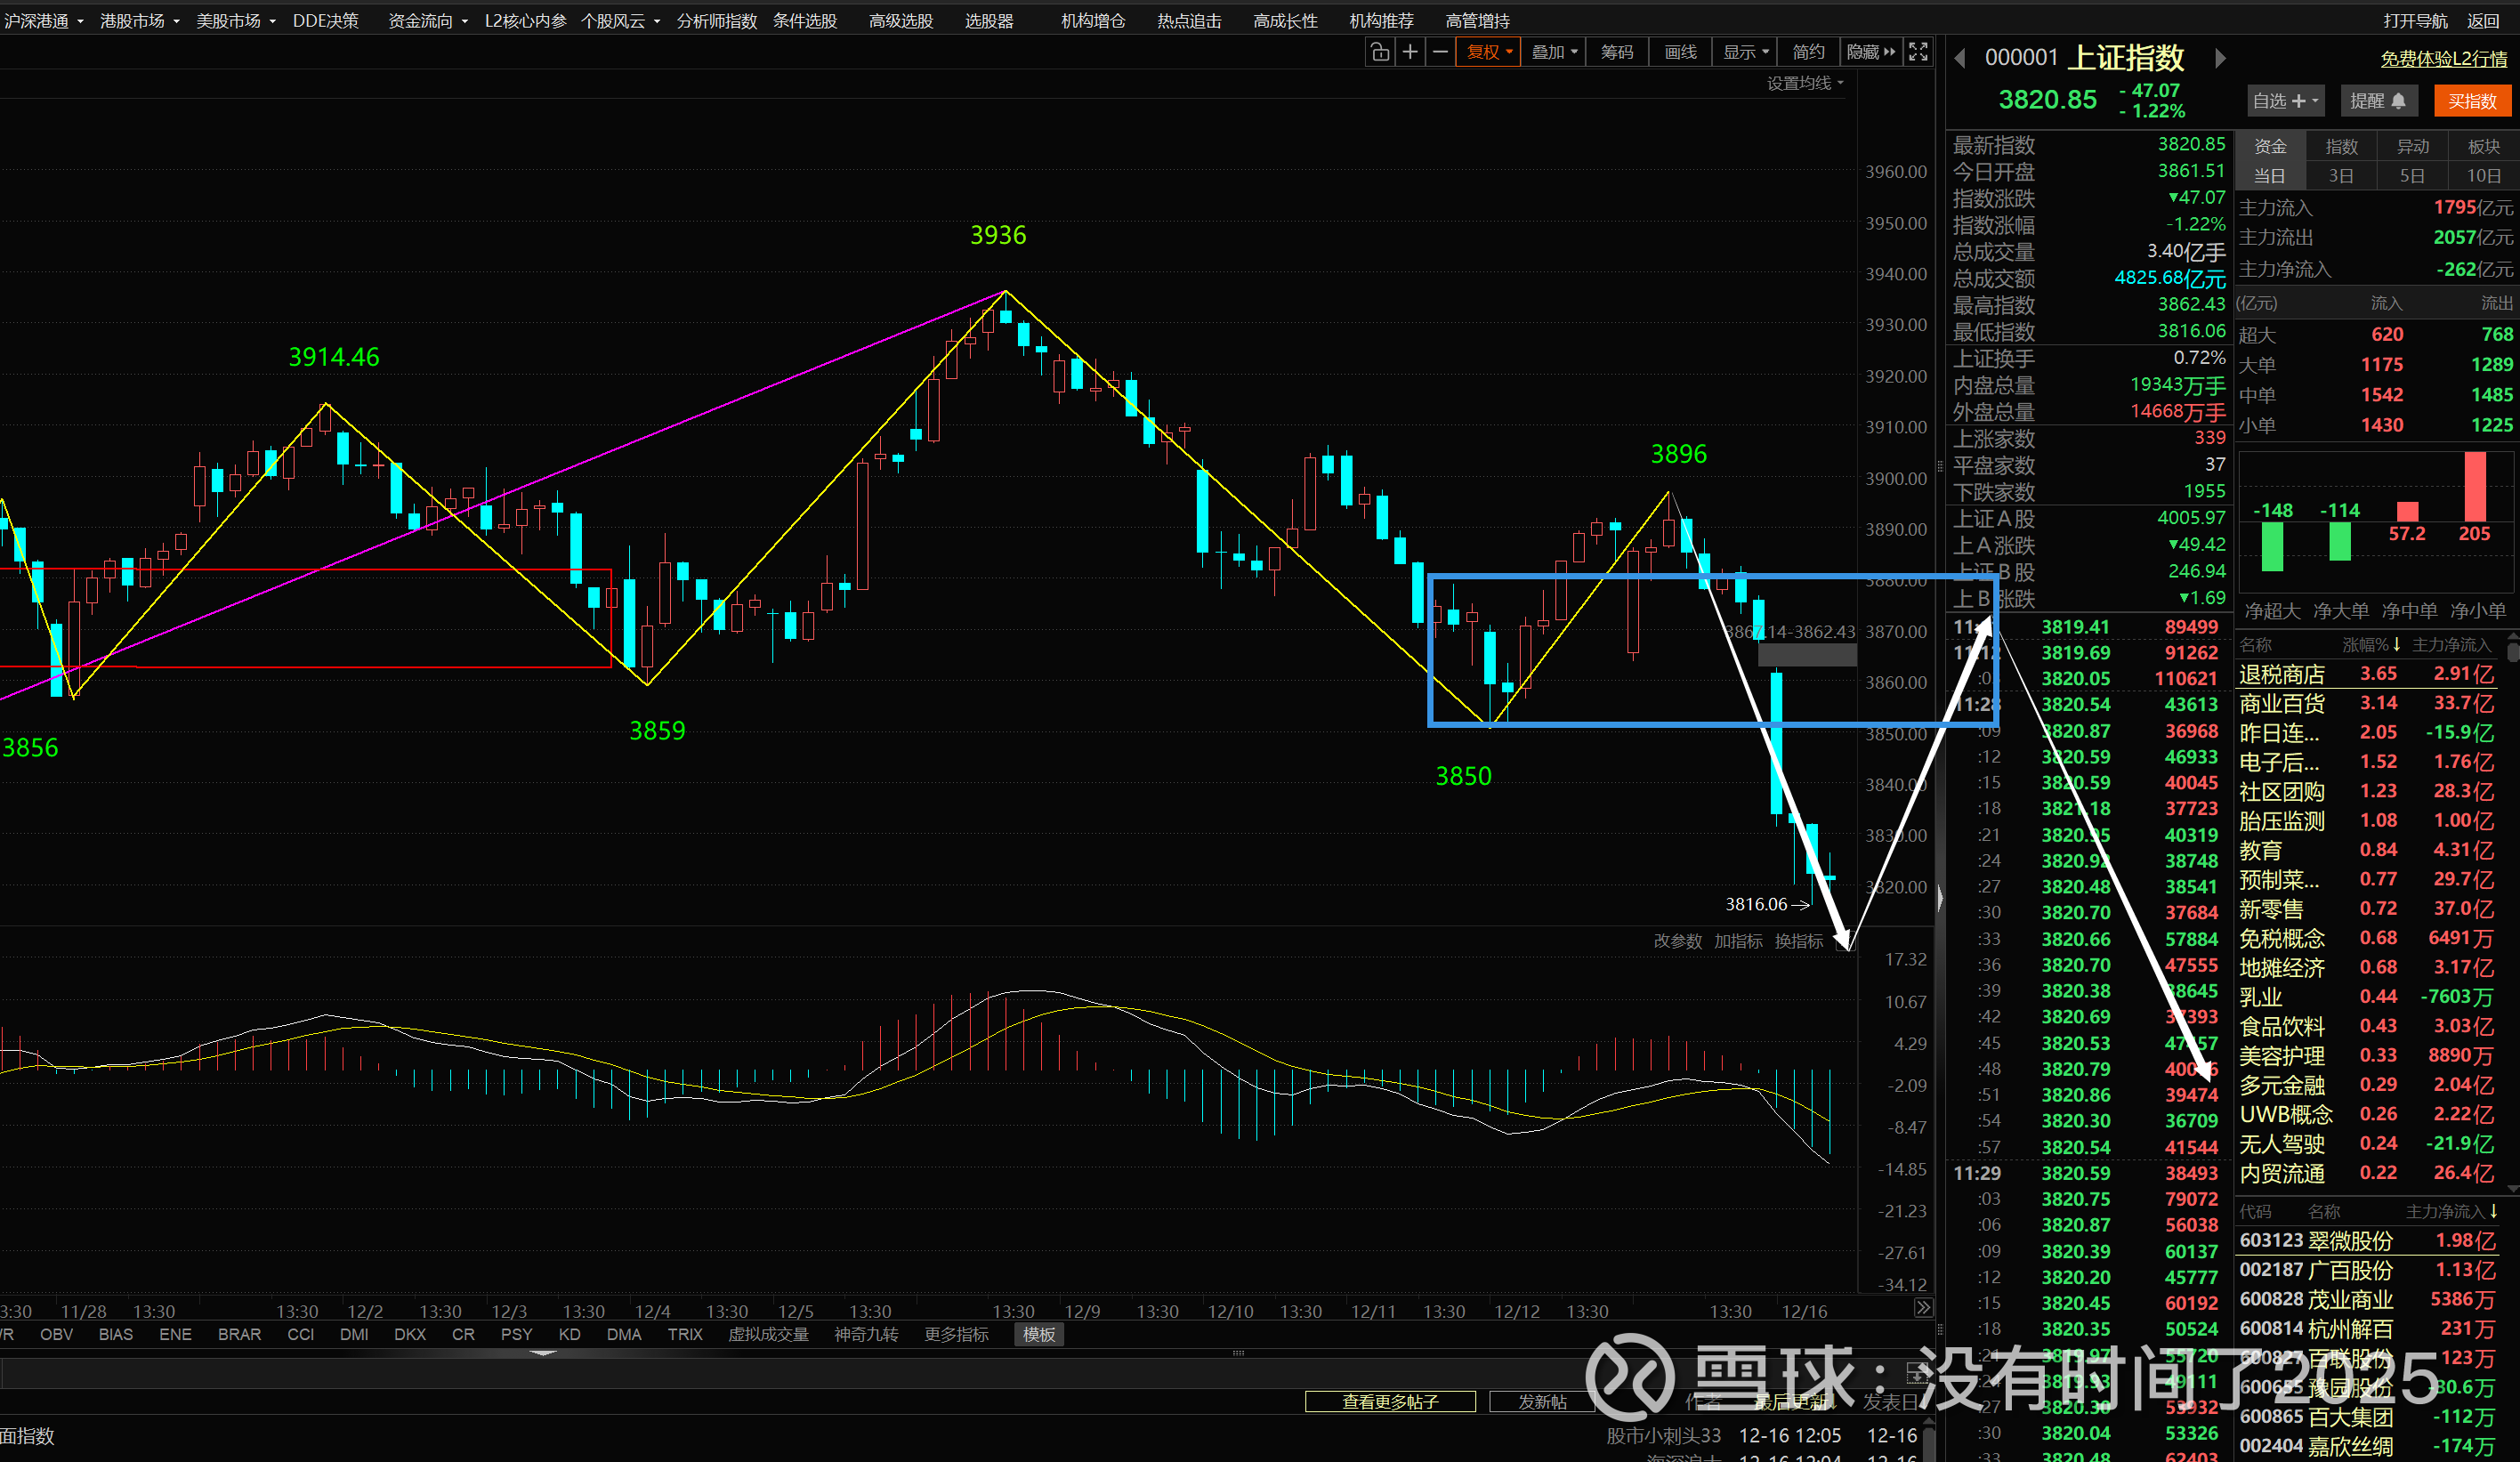The width and height of the screenshot is (2520, 1462).
Task: Open the 复权 dropdown
Action: (x=1489, y=52)
